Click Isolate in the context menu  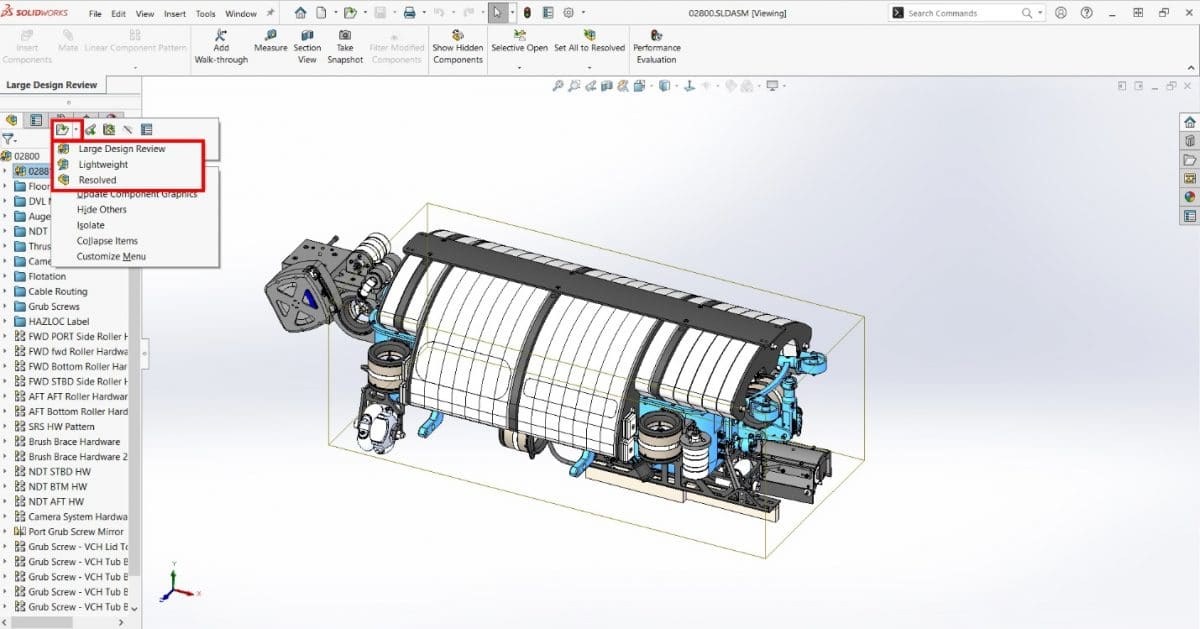pyautogui.click(x=91, y=225)
